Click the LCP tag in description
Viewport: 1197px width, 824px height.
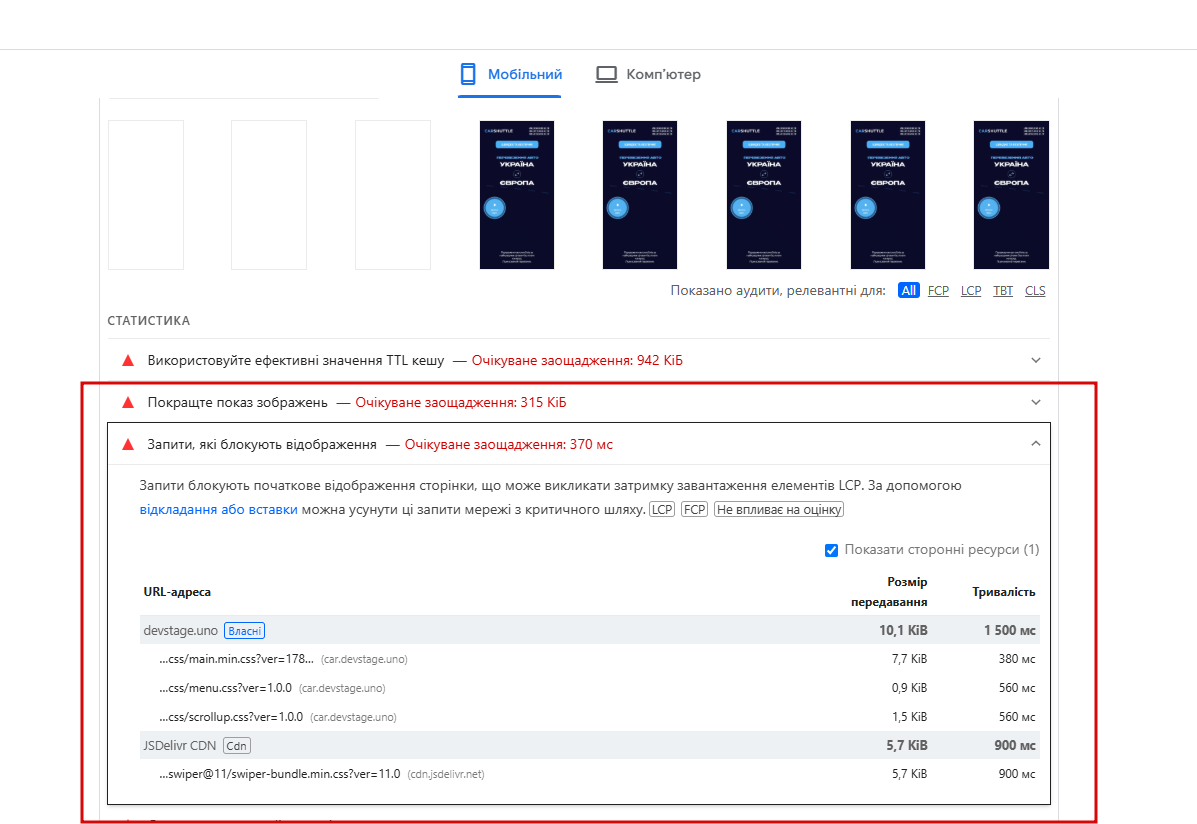pos(662,509)
